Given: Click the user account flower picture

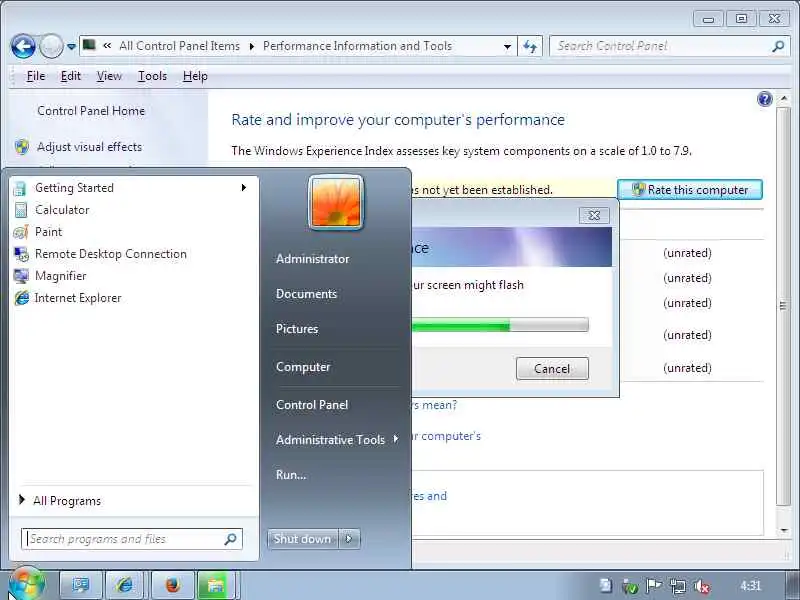Looking at the screenshot, I should [x=336, y=203].
